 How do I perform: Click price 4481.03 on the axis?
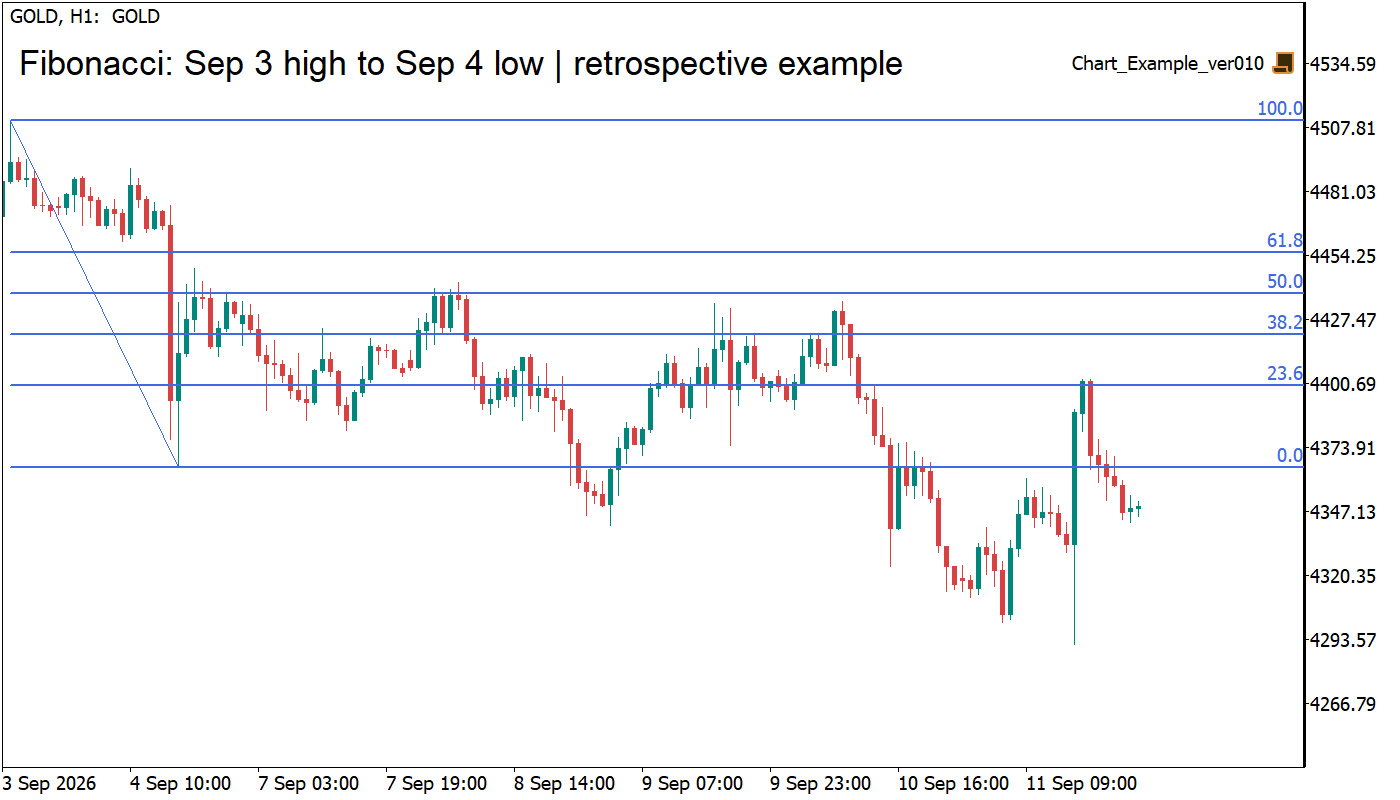1344,192
